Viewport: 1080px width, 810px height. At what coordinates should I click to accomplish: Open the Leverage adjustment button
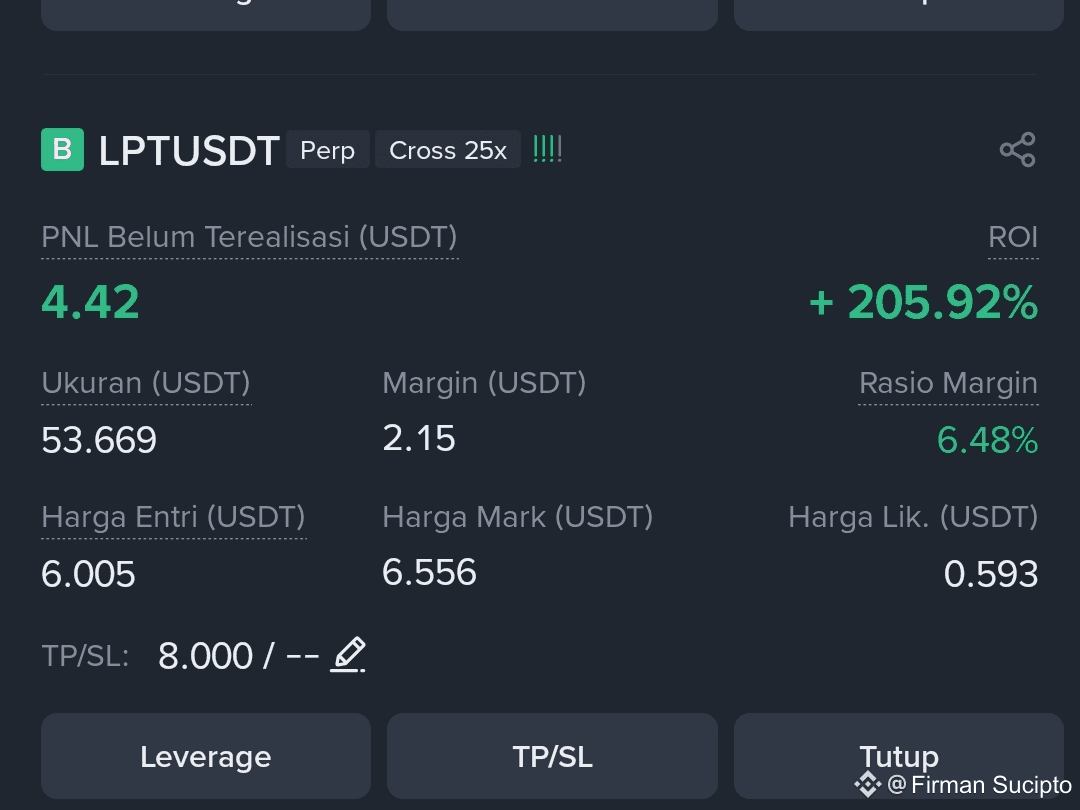[206, 756]
